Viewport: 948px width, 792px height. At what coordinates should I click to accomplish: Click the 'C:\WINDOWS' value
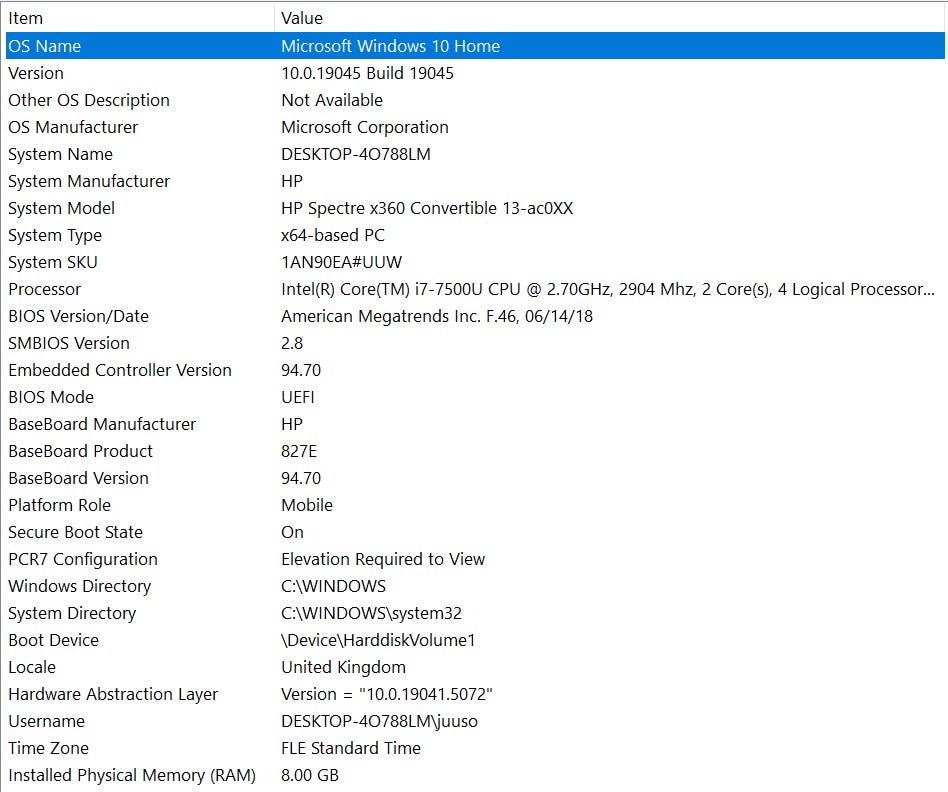pyautogui.click(x=334, y=586)
